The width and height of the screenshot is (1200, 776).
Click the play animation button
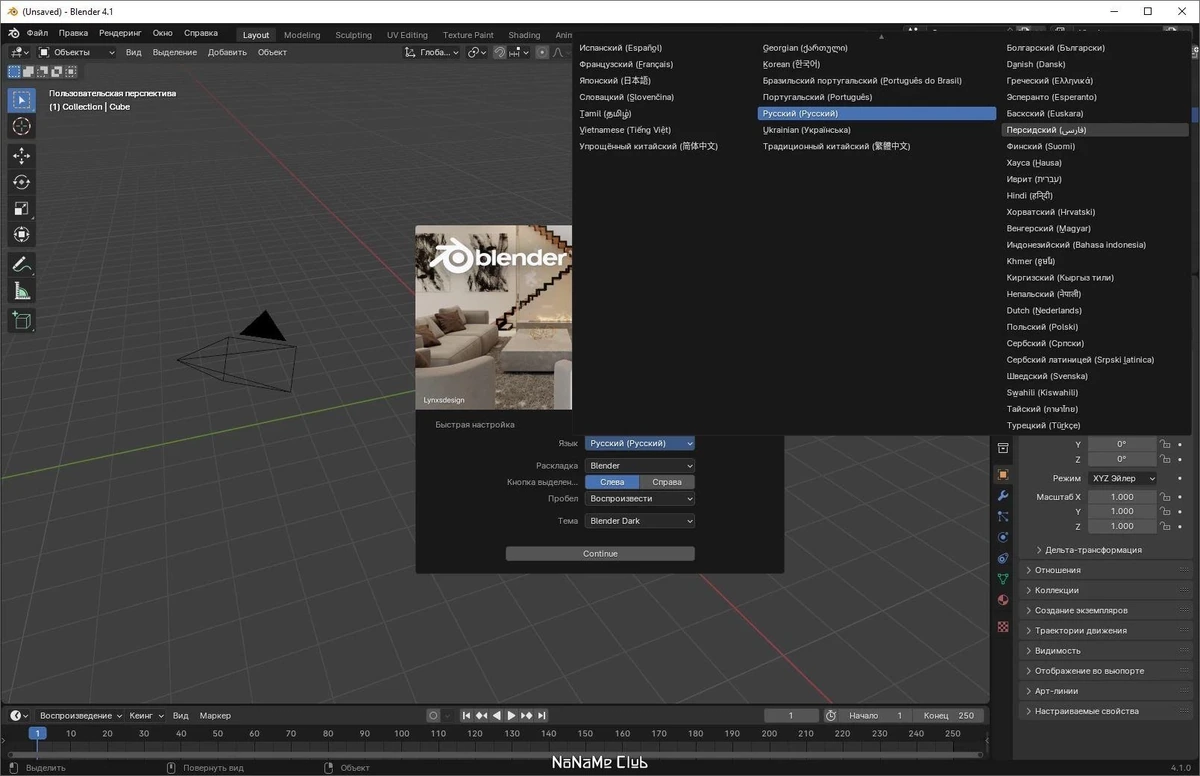pyautogui.click(x=511, y=715)
